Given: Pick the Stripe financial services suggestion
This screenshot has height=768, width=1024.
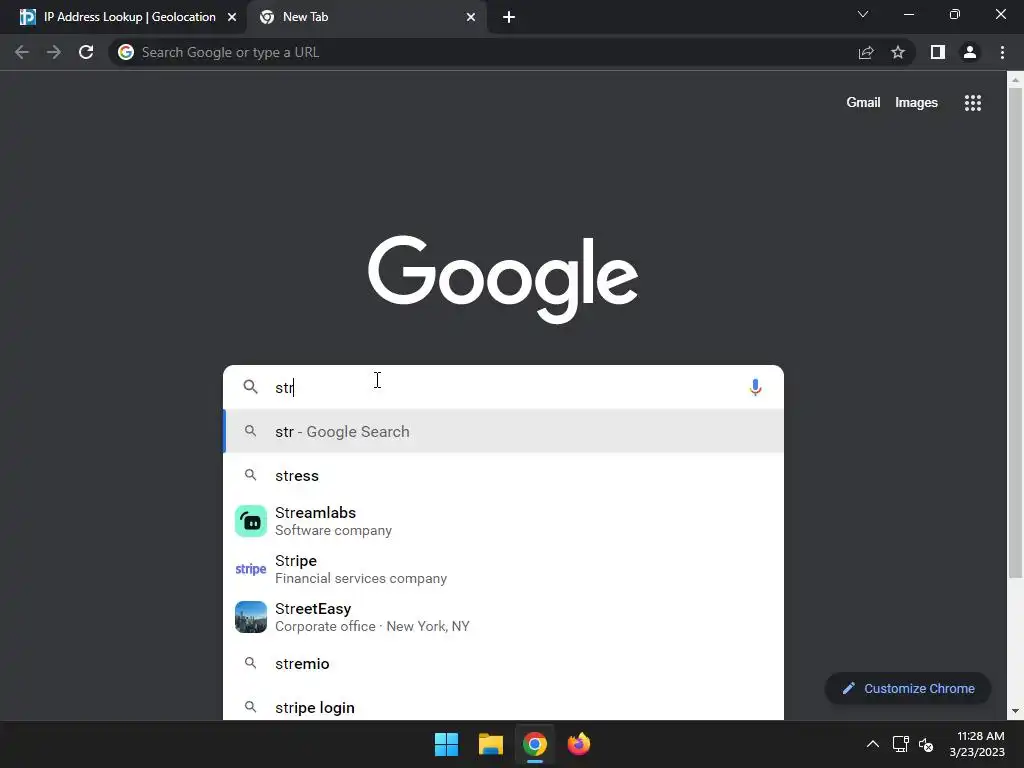Looking at the screenshot, I should pos(503,569).
